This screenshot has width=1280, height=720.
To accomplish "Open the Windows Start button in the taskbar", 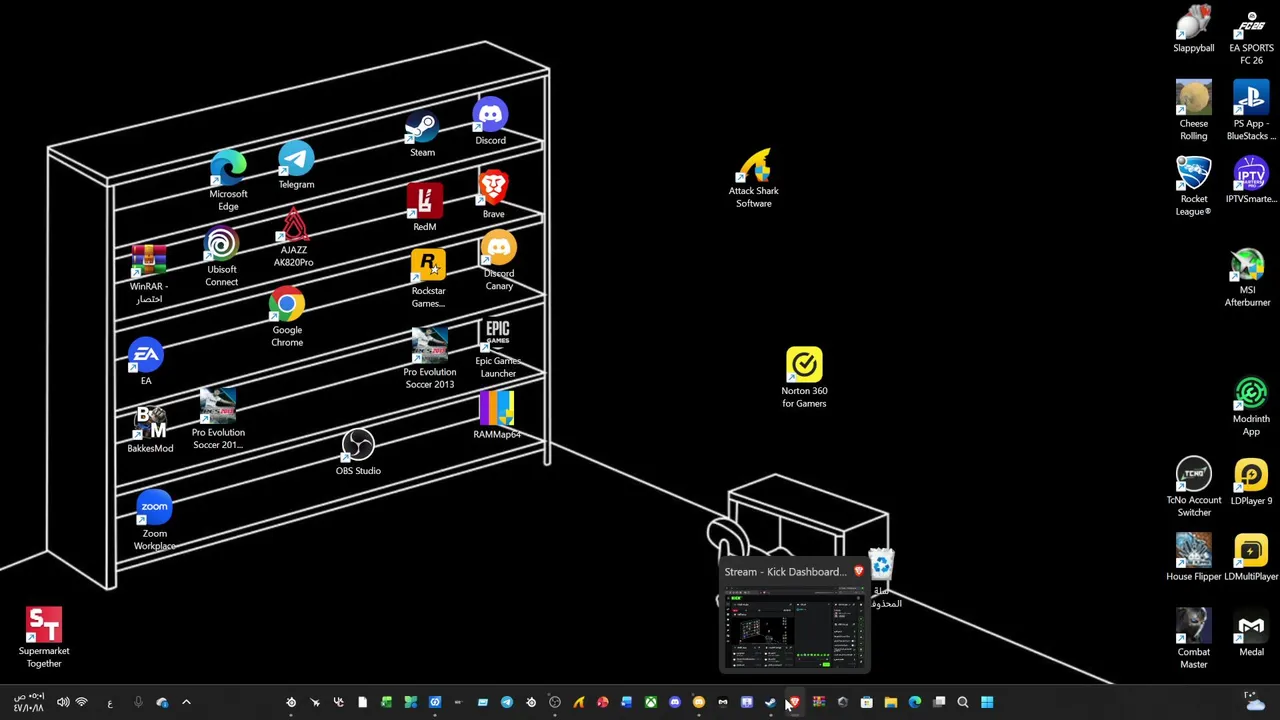I will [x=987, y=702].
